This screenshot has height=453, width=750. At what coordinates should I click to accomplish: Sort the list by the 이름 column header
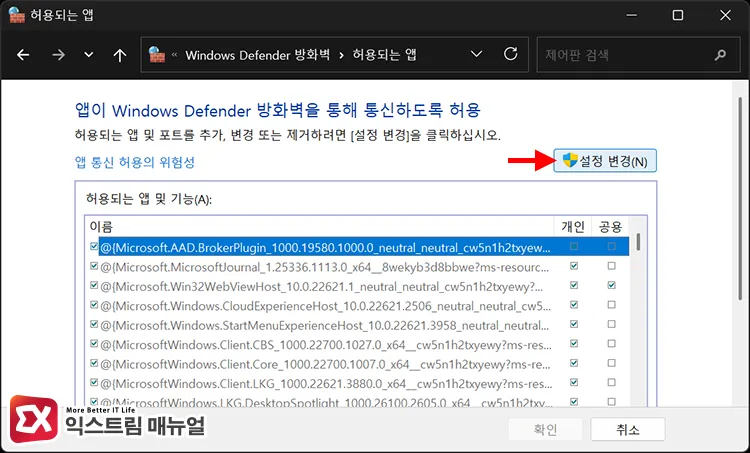(319, 227)
